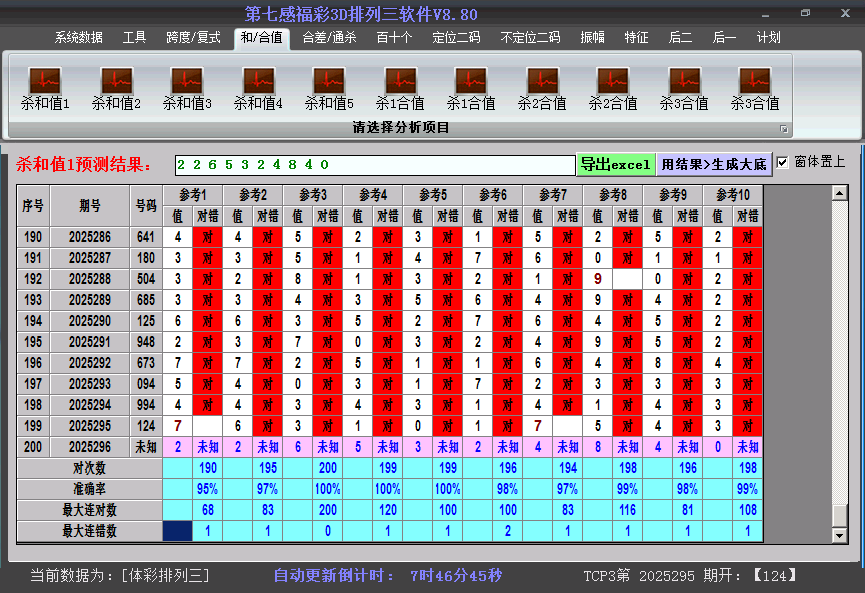Open the 定位二码 tab
The height and width of the screenshot is (593, 865).
[x=459, y=38]
